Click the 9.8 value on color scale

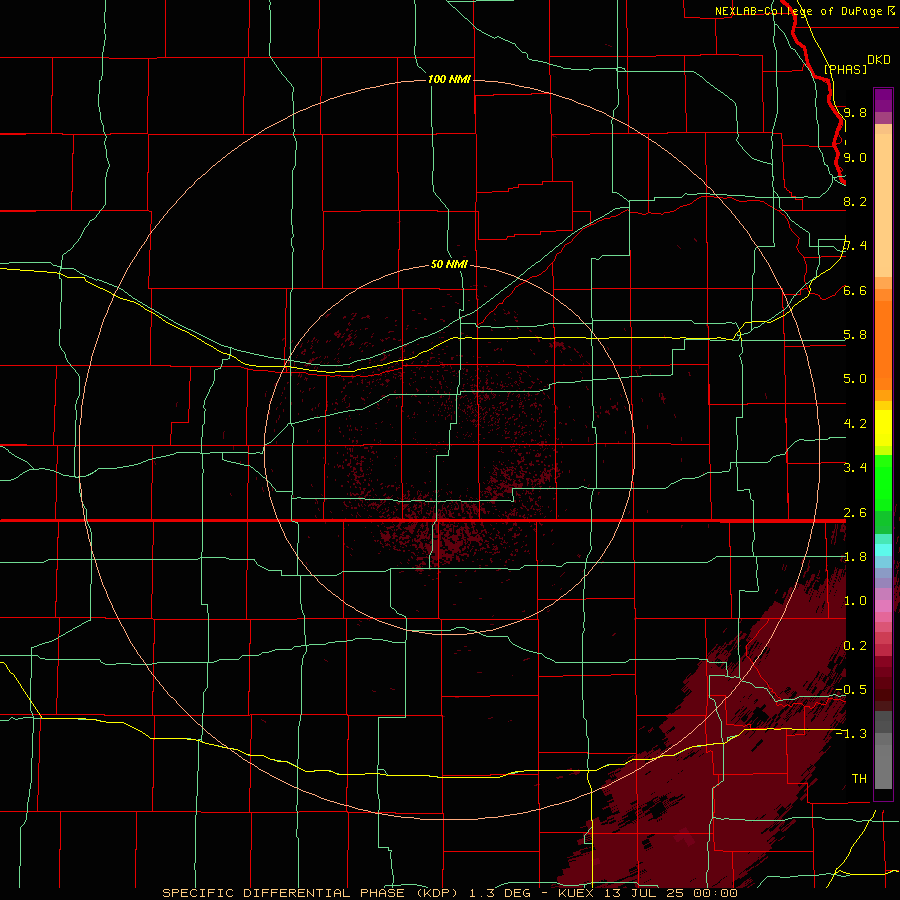click(855, 112)
